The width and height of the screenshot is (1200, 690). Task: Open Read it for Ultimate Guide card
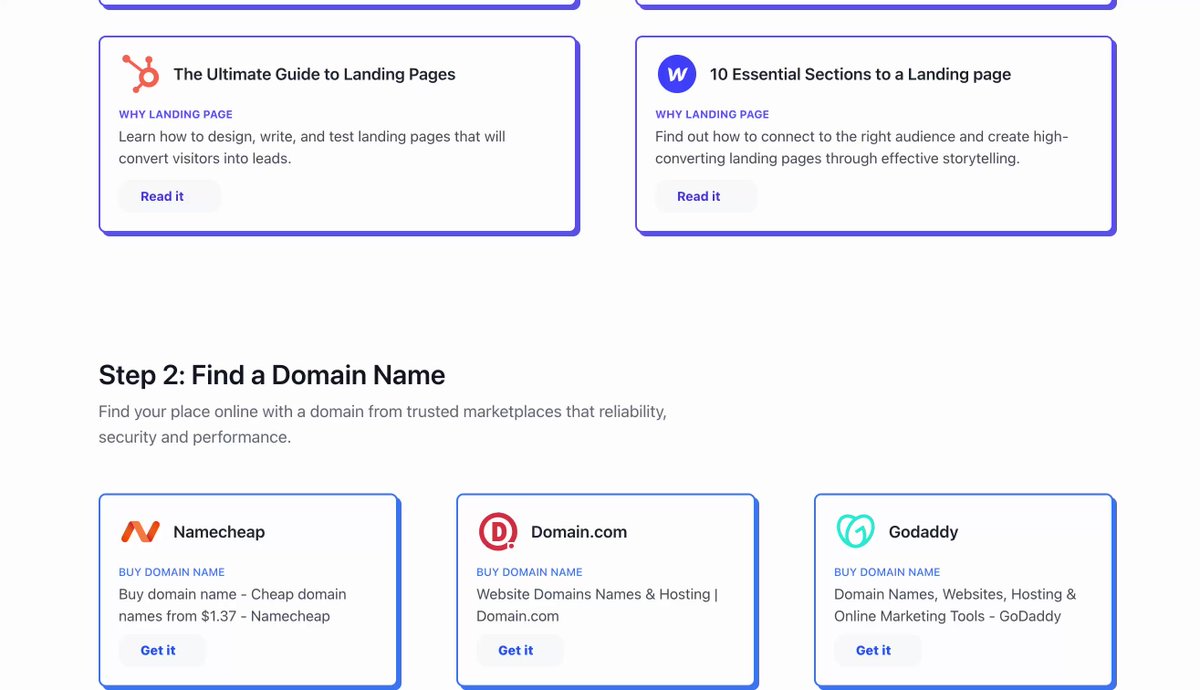click(x=169, y=196)
